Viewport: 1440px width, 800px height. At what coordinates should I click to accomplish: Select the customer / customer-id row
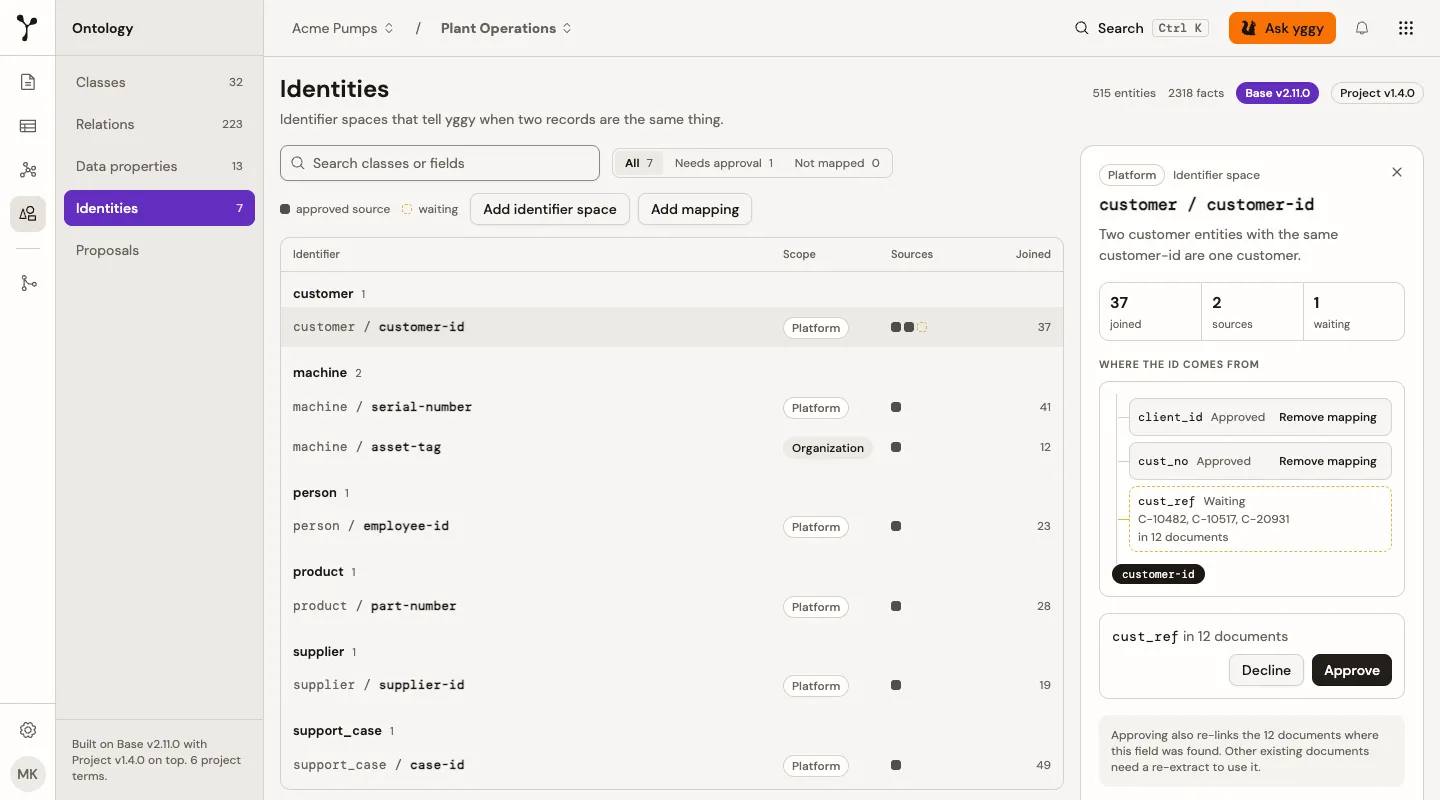click(x=672, y=327)
